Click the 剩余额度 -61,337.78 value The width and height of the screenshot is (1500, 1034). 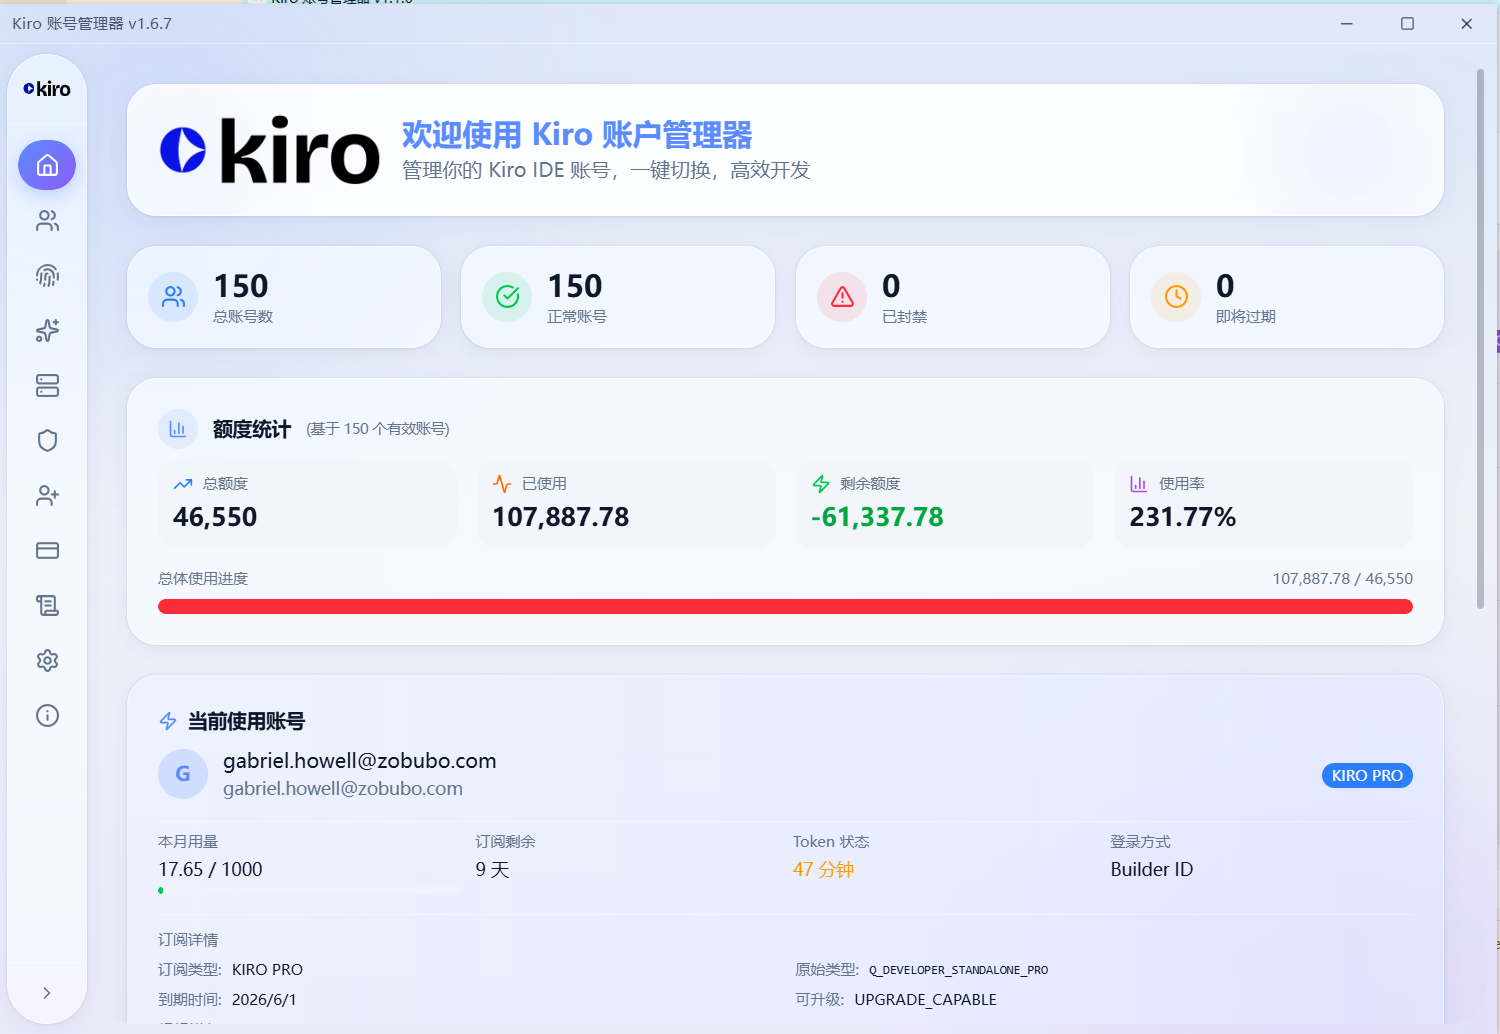pyautogui.click(x=877, y=517)
